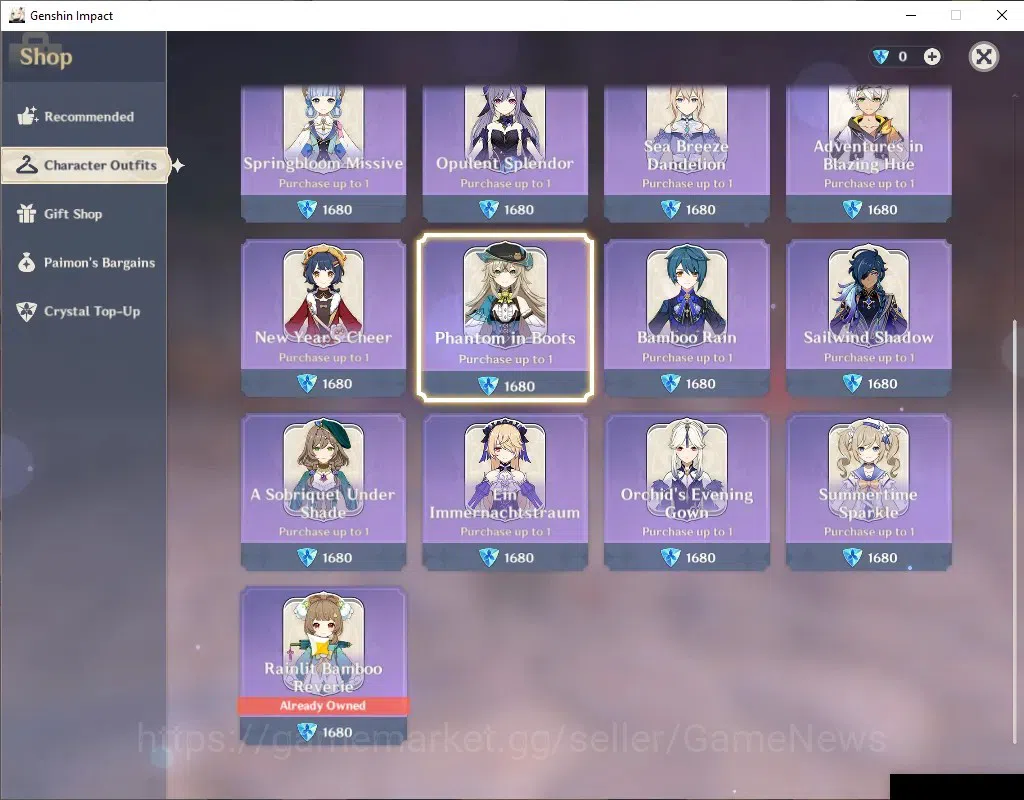Click the crystal price icon under Phantom in Boots
Image resolution: width=1024 pixels, height=800 pixels.
click(488, 386)
